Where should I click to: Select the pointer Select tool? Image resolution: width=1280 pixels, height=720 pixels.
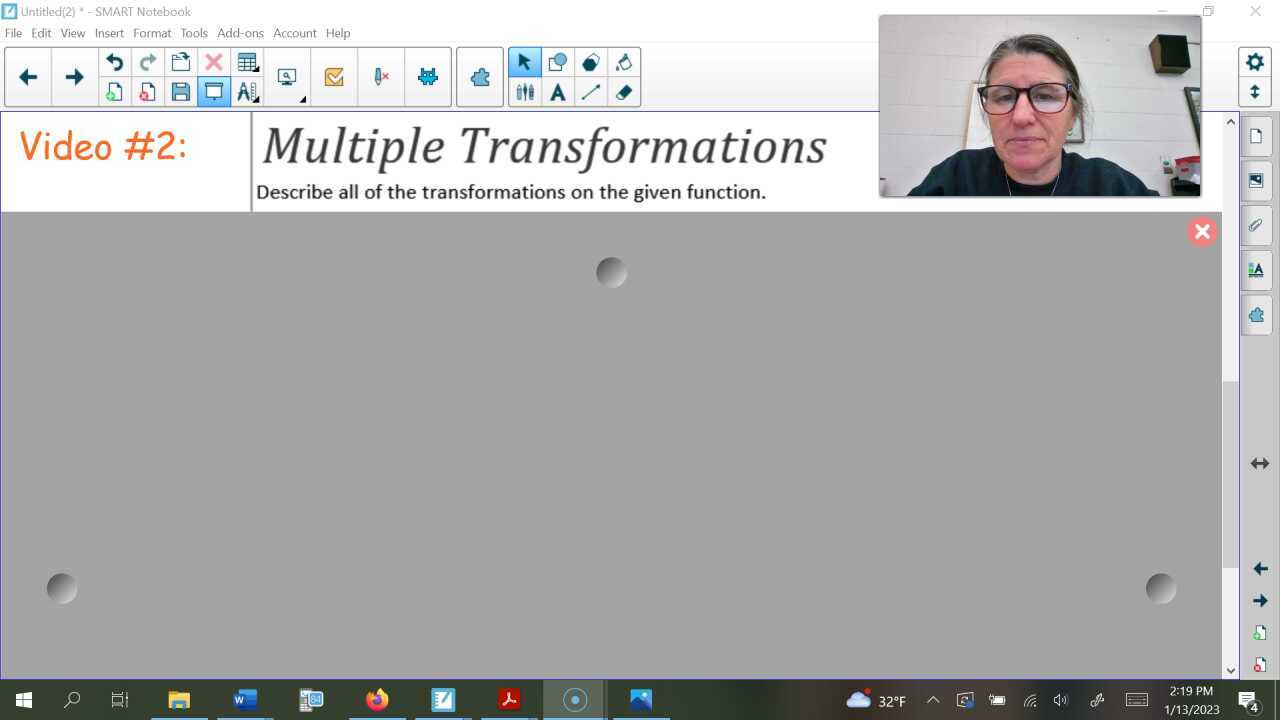click(x=524, y=61)
